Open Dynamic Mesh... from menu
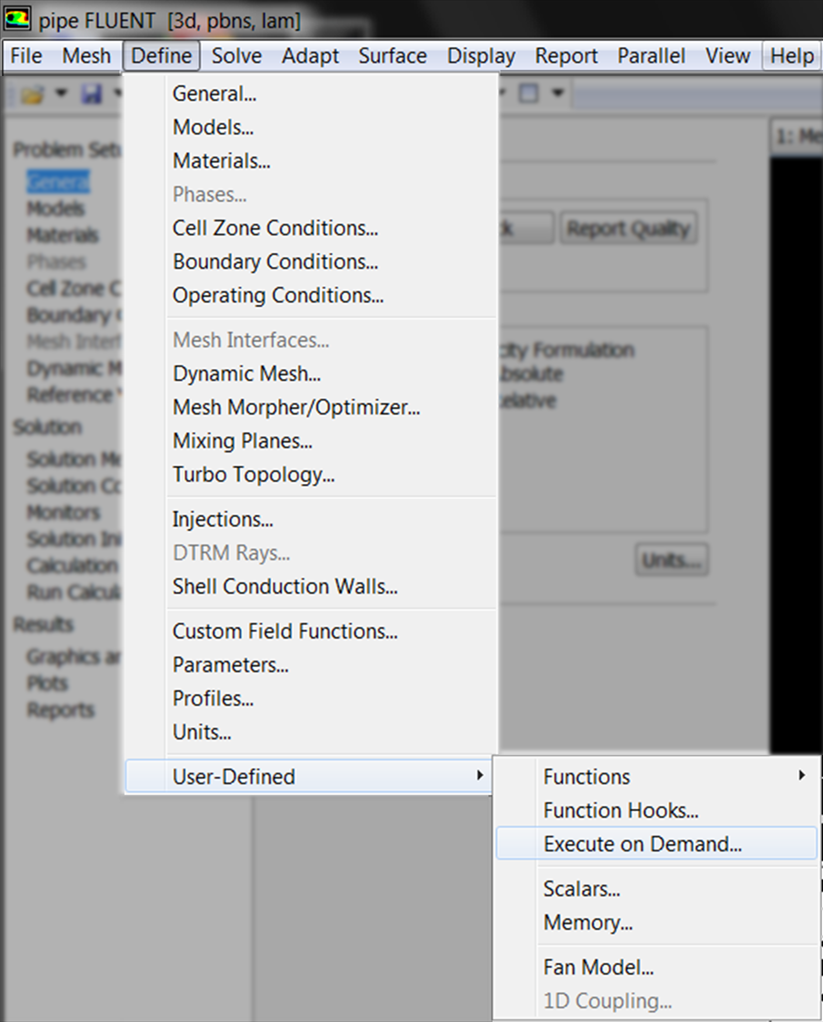The image size is (823, 1022). click(310, 374)
